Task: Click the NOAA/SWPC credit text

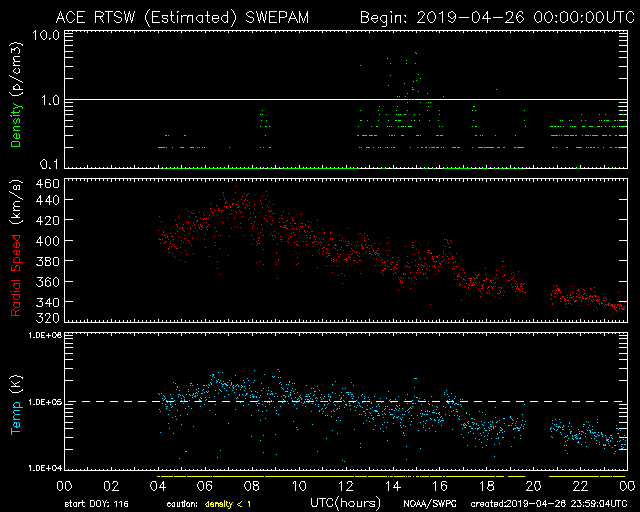Action: tap(426, 503)
